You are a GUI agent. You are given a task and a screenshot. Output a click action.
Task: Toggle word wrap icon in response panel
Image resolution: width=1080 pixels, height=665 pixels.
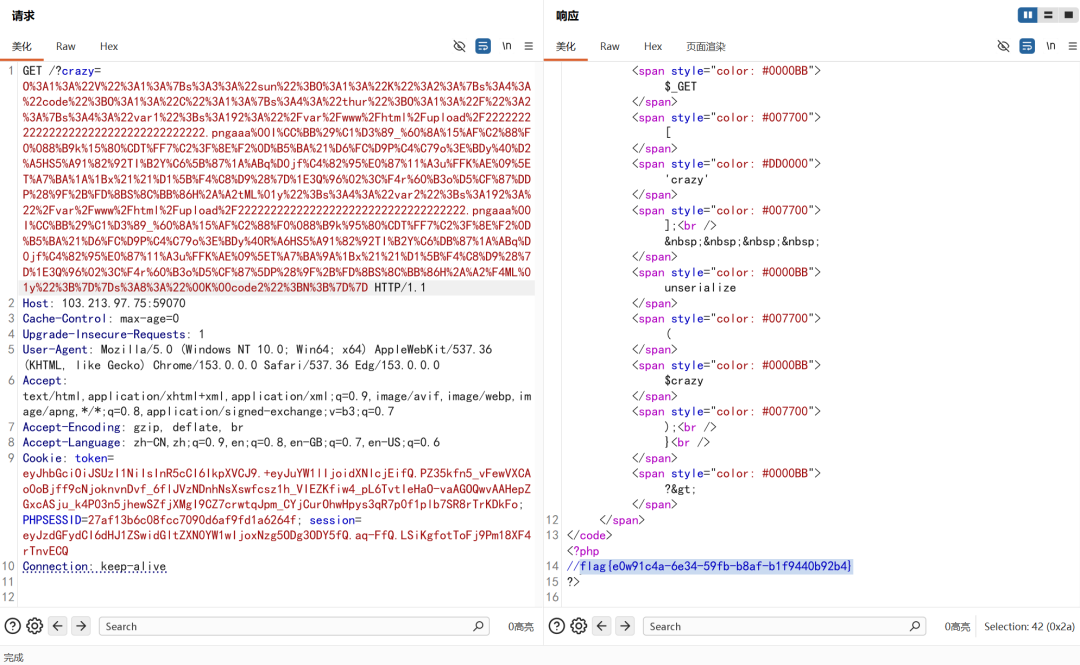[1027, 46]
